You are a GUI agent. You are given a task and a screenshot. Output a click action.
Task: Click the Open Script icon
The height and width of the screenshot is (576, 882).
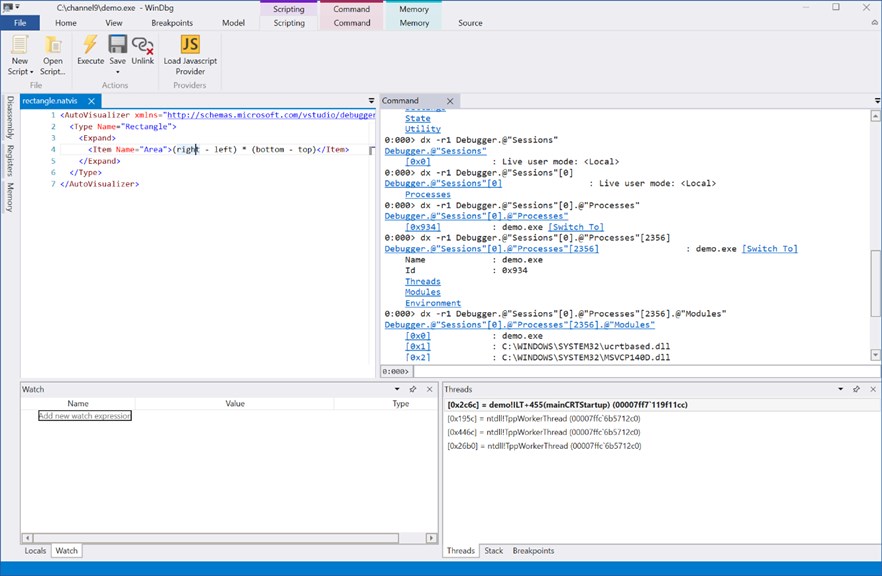(x=53, y=55)
